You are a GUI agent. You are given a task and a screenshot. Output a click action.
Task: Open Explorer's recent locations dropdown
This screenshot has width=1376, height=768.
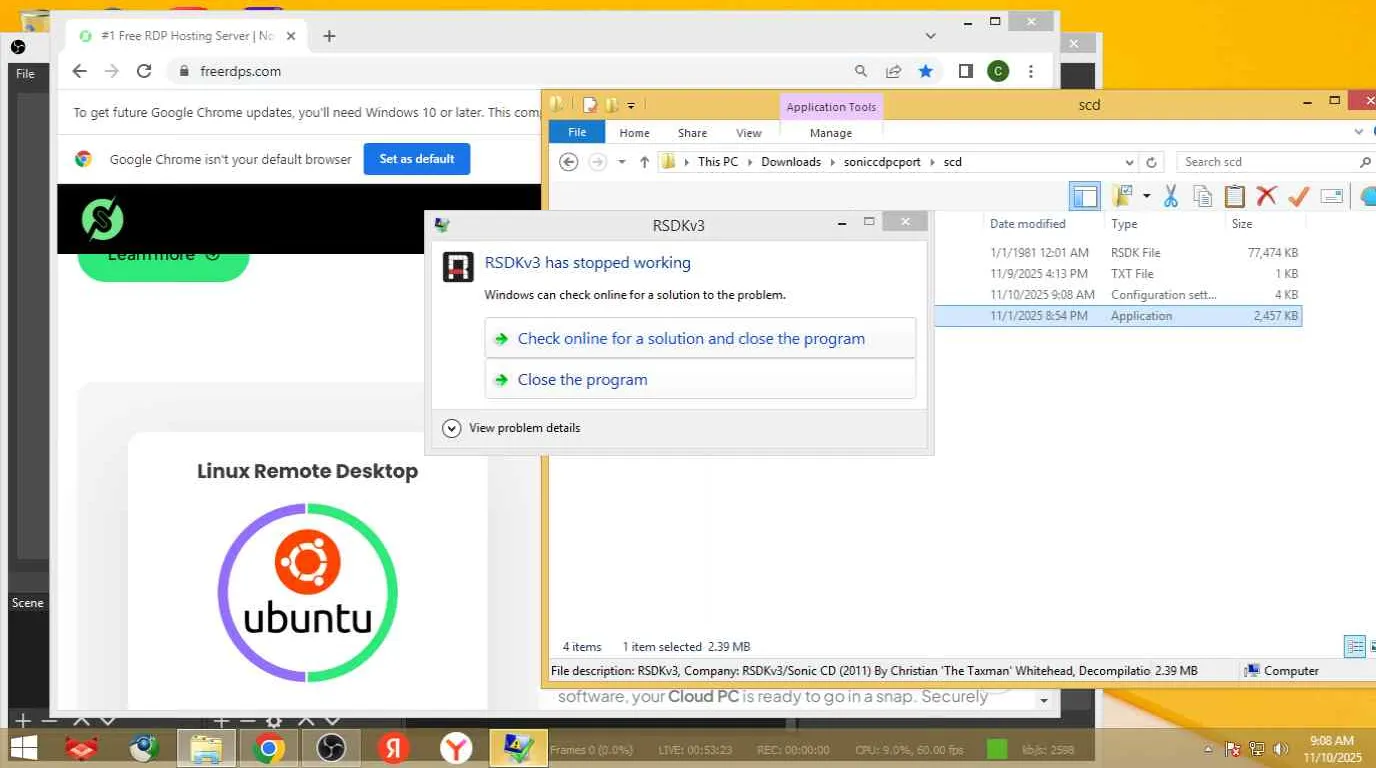coord(622,162)
